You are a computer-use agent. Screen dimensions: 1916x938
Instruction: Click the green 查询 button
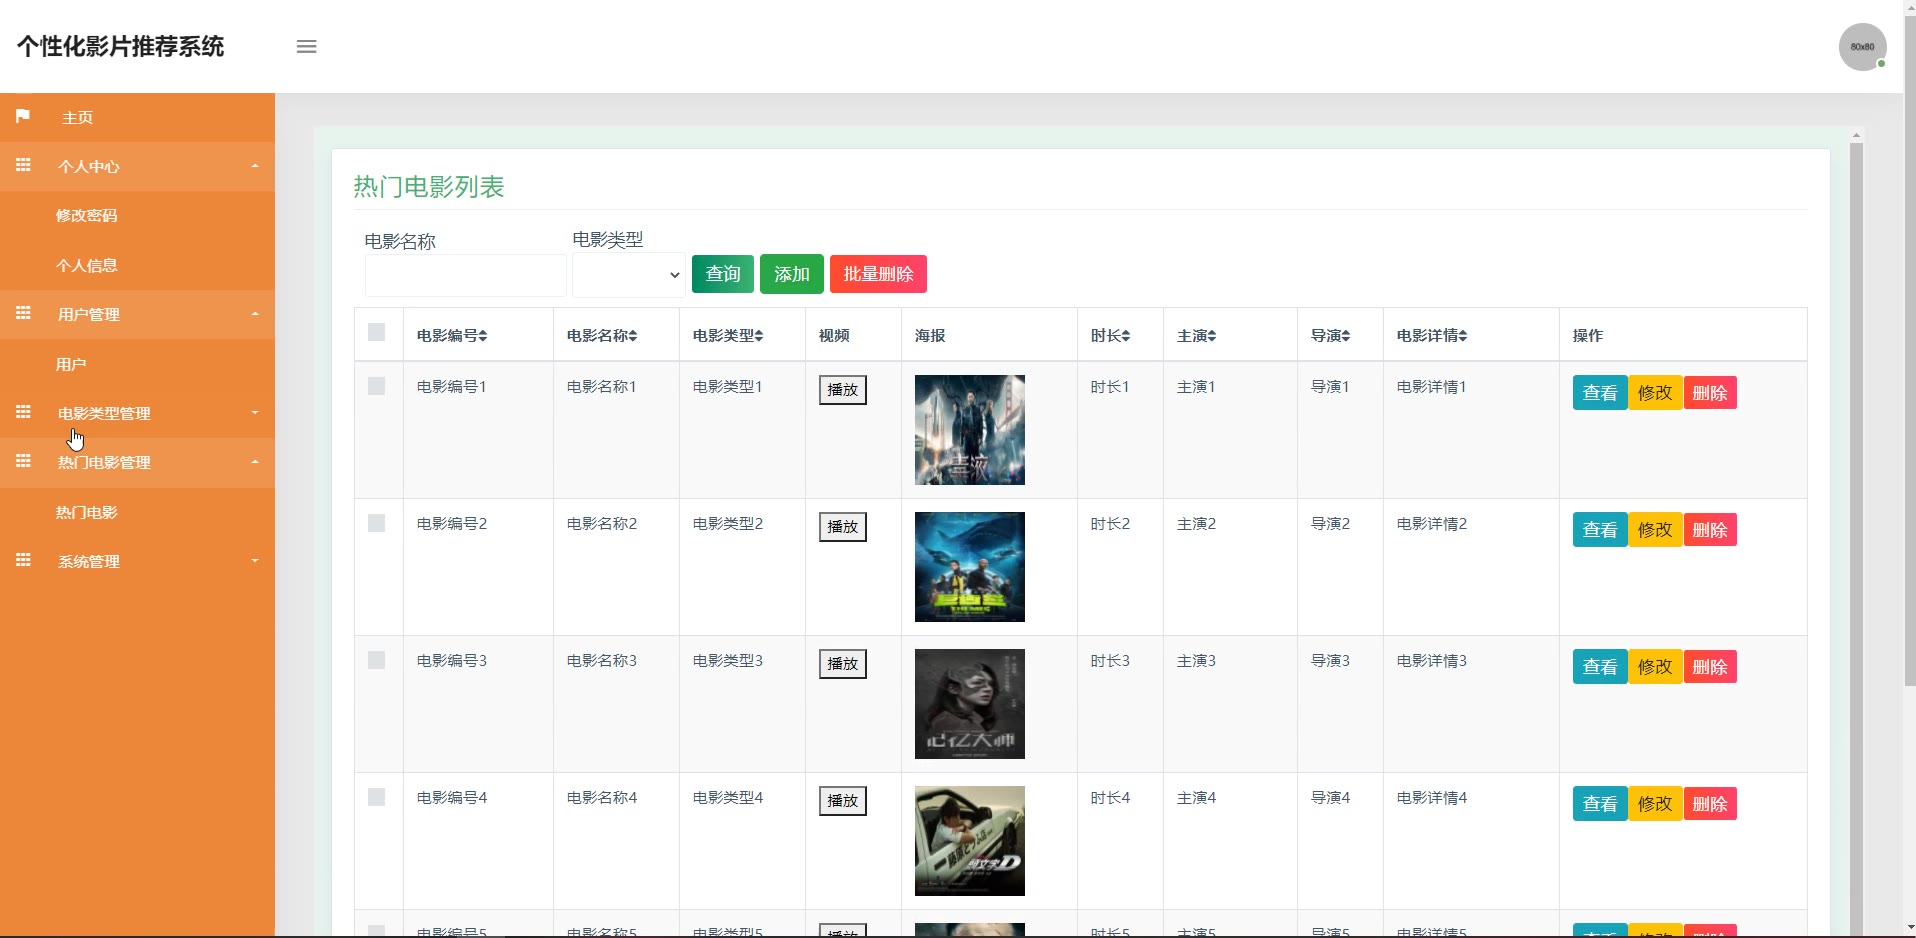[723, 274]
